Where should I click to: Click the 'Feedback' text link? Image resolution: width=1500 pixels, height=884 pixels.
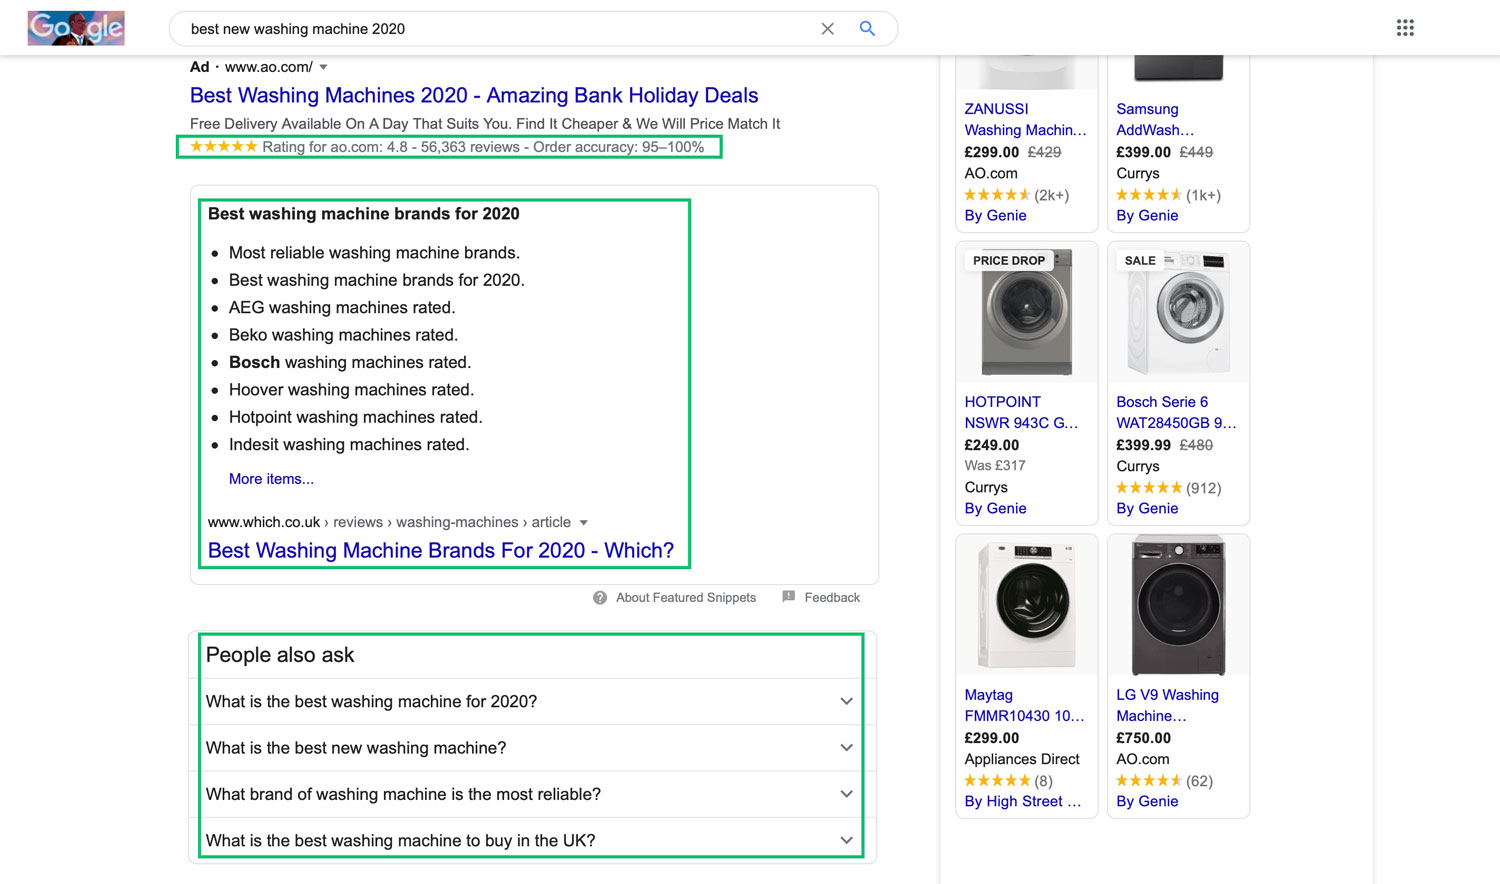(832, 598)
